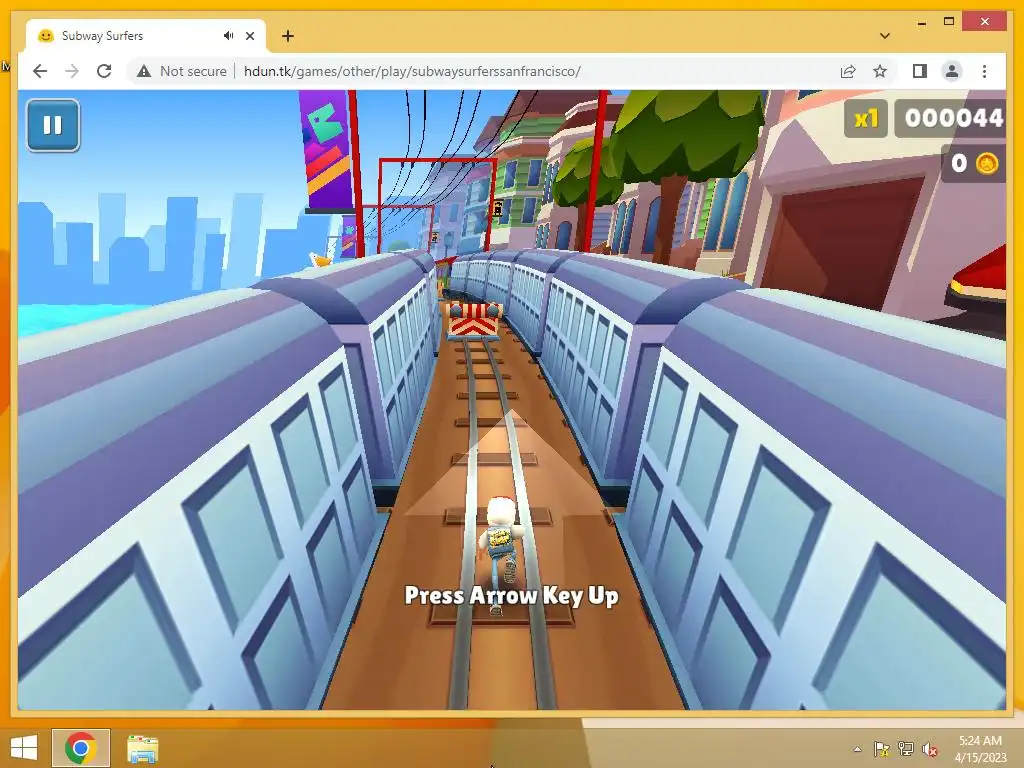Expand the tab search chevron

tap(885, 36)
